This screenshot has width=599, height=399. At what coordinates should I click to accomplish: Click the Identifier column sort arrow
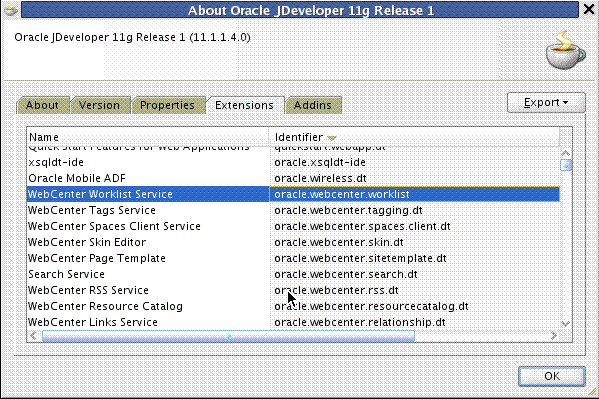(x=332, y=138)
